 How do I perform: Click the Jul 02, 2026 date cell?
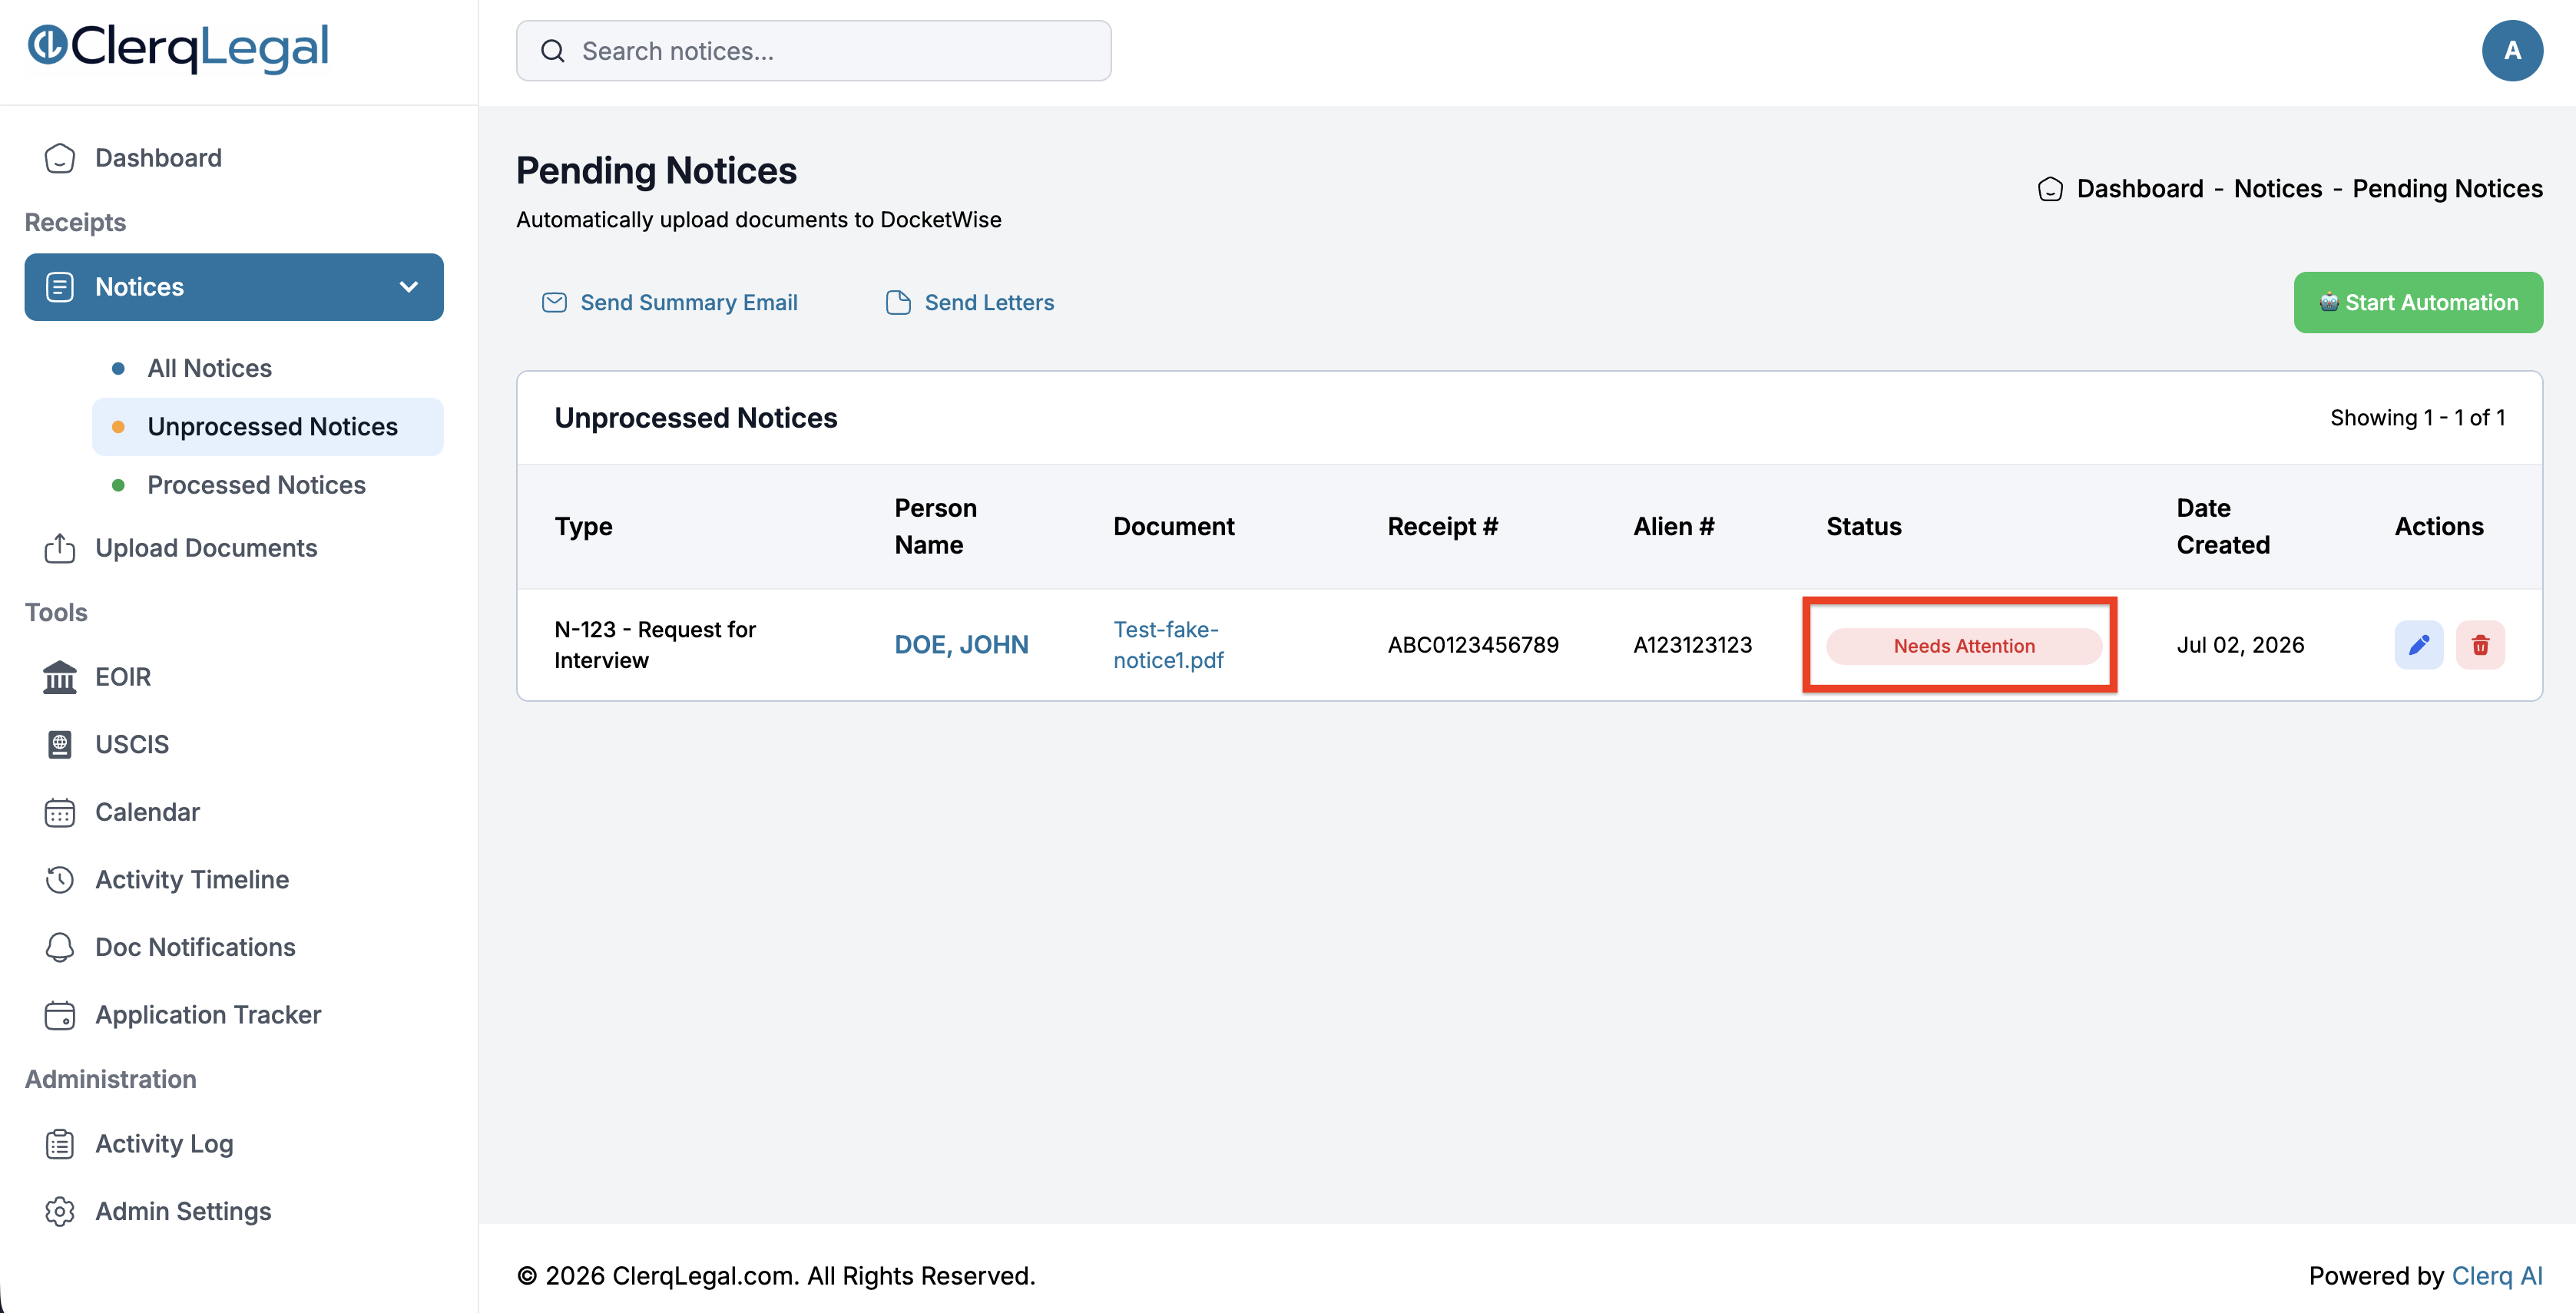point(2240,645)
